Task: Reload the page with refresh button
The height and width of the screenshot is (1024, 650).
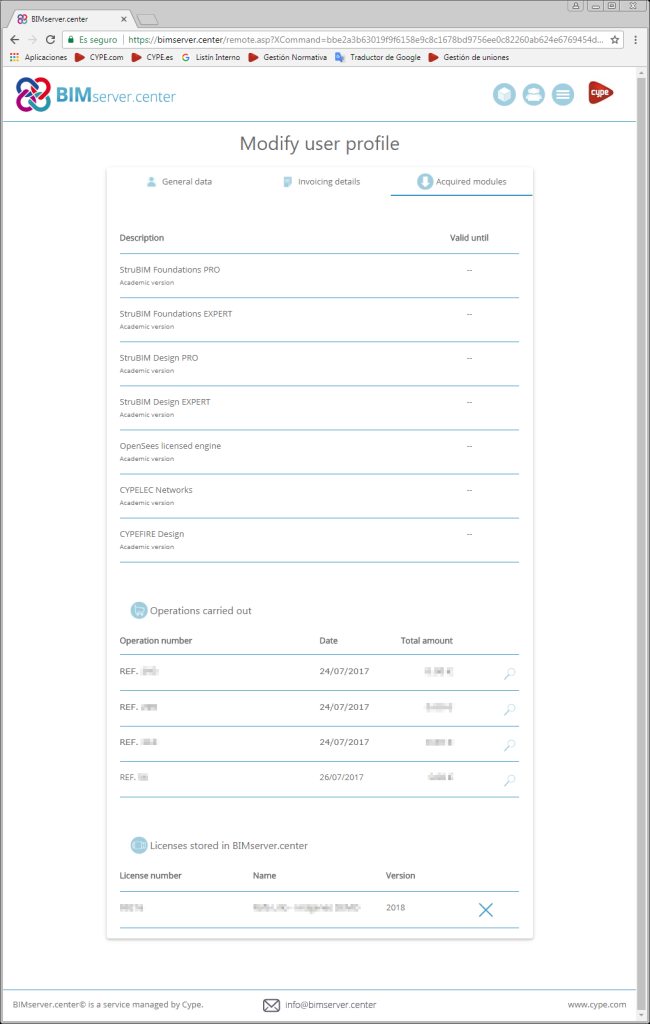Action: click(x=50, y=40)
